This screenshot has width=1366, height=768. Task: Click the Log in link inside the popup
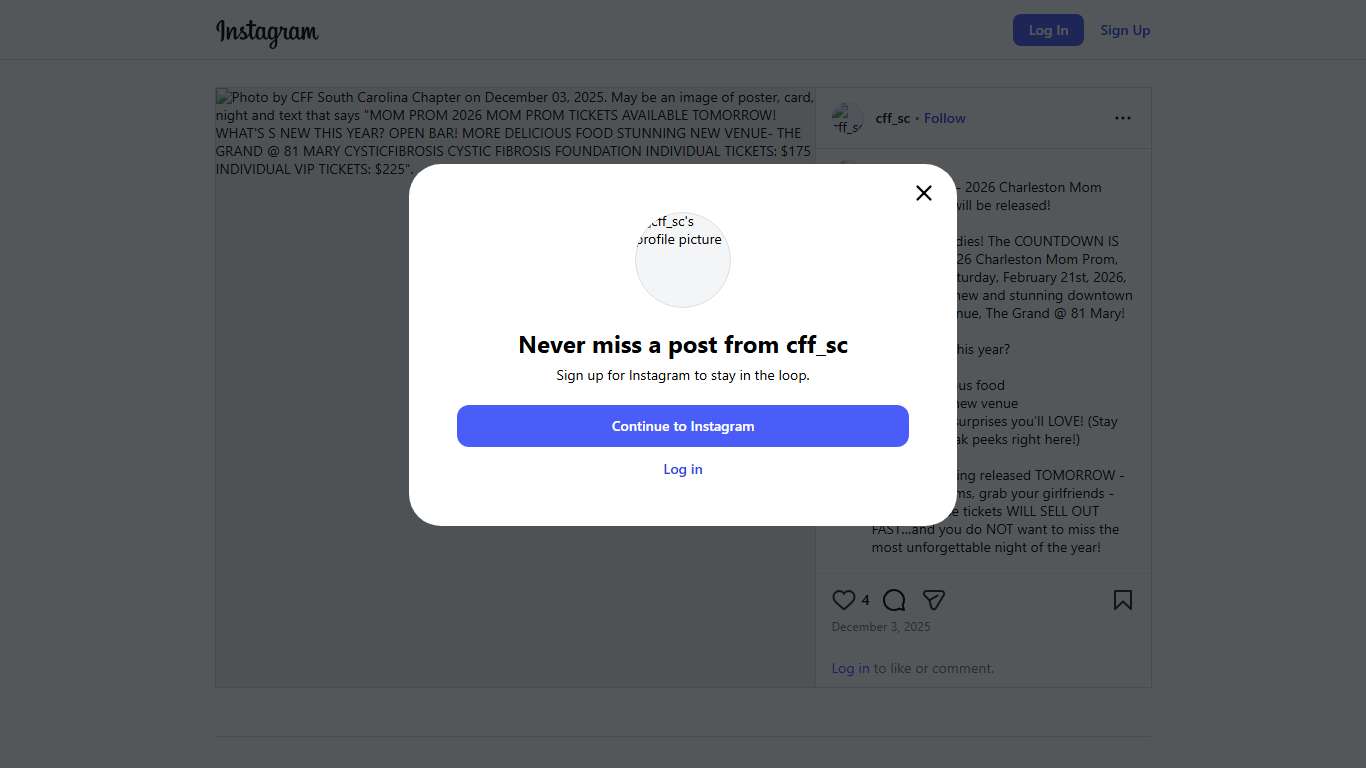[683, 469]
